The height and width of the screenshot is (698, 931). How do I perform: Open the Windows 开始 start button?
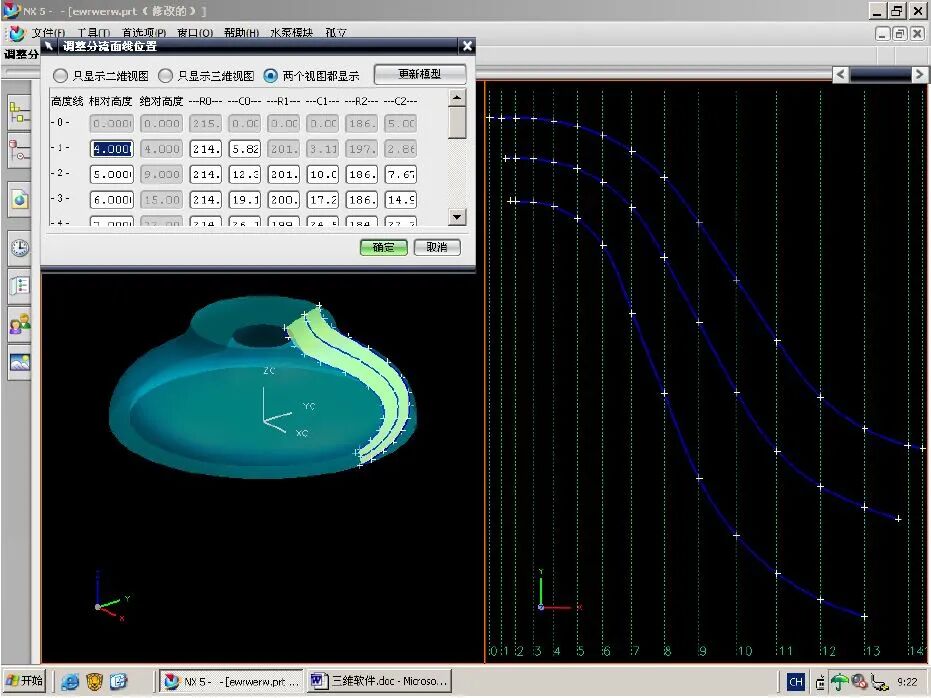(x=24, y=681)
